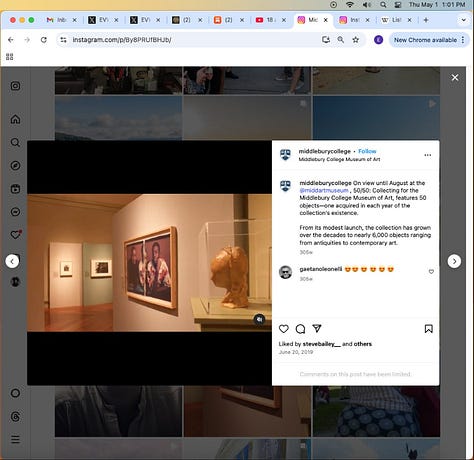Open Reels icon in sidebar
474x460 pixels.
(x=15, y=189)
